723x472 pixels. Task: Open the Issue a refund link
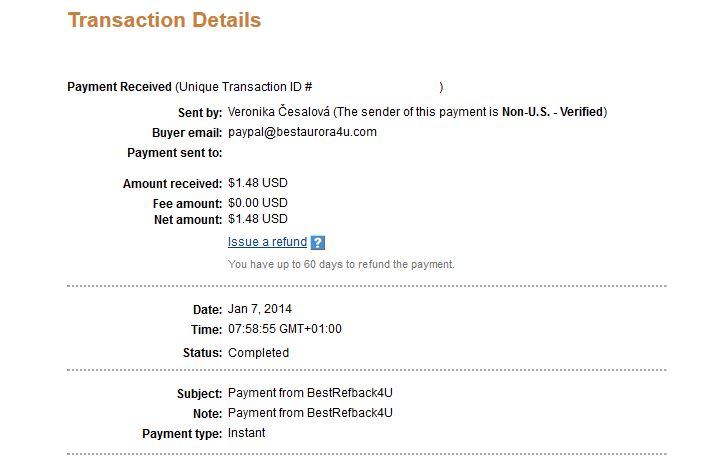coord(267,242)
